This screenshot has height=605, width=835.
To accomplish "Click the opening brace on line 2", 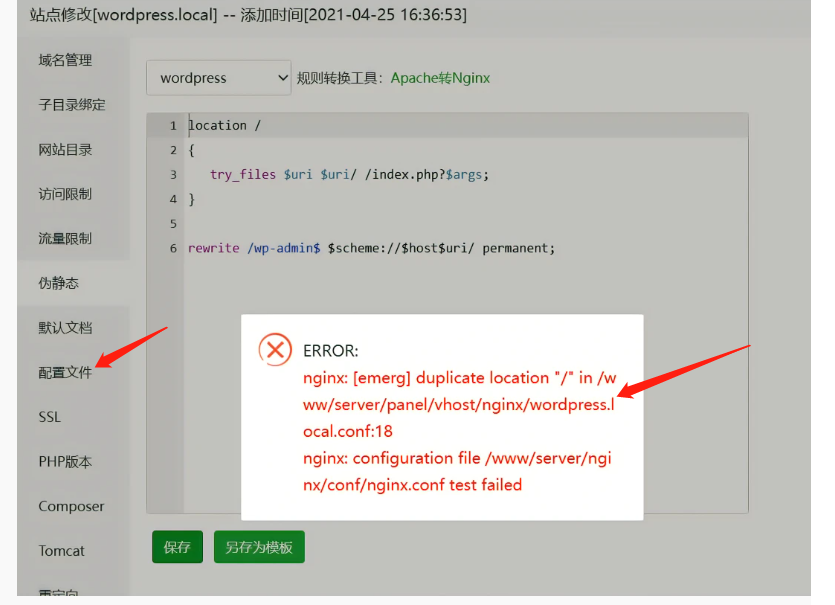I will 192,150.
